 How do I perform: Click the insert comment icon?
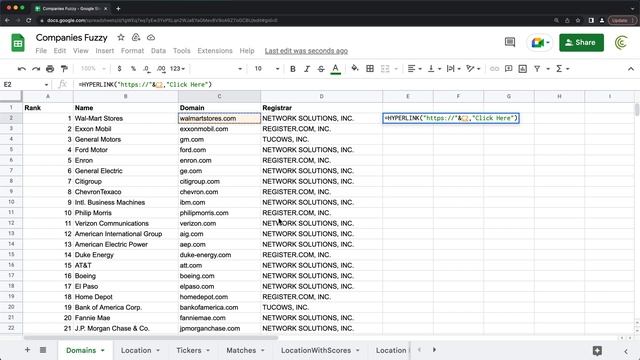point(509,69)
